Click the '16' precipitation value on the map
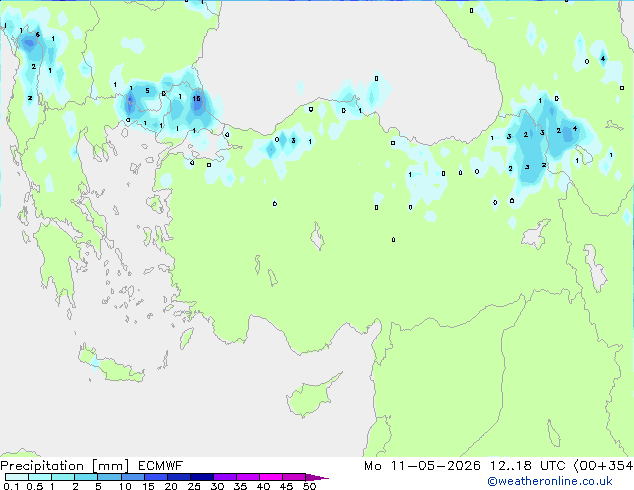The height and width of the screenshot is (490, 634). tap(197, 99)
